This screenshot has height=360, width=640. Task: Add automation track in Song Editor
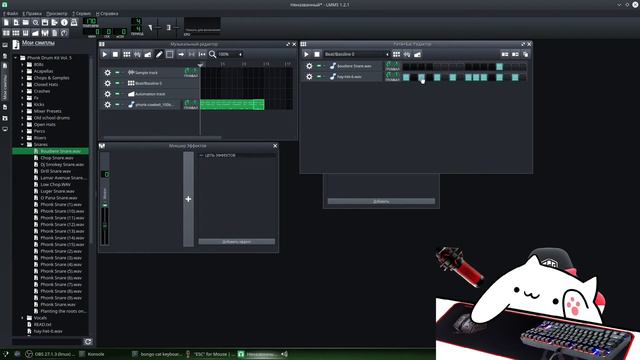(x=148, y=54)
